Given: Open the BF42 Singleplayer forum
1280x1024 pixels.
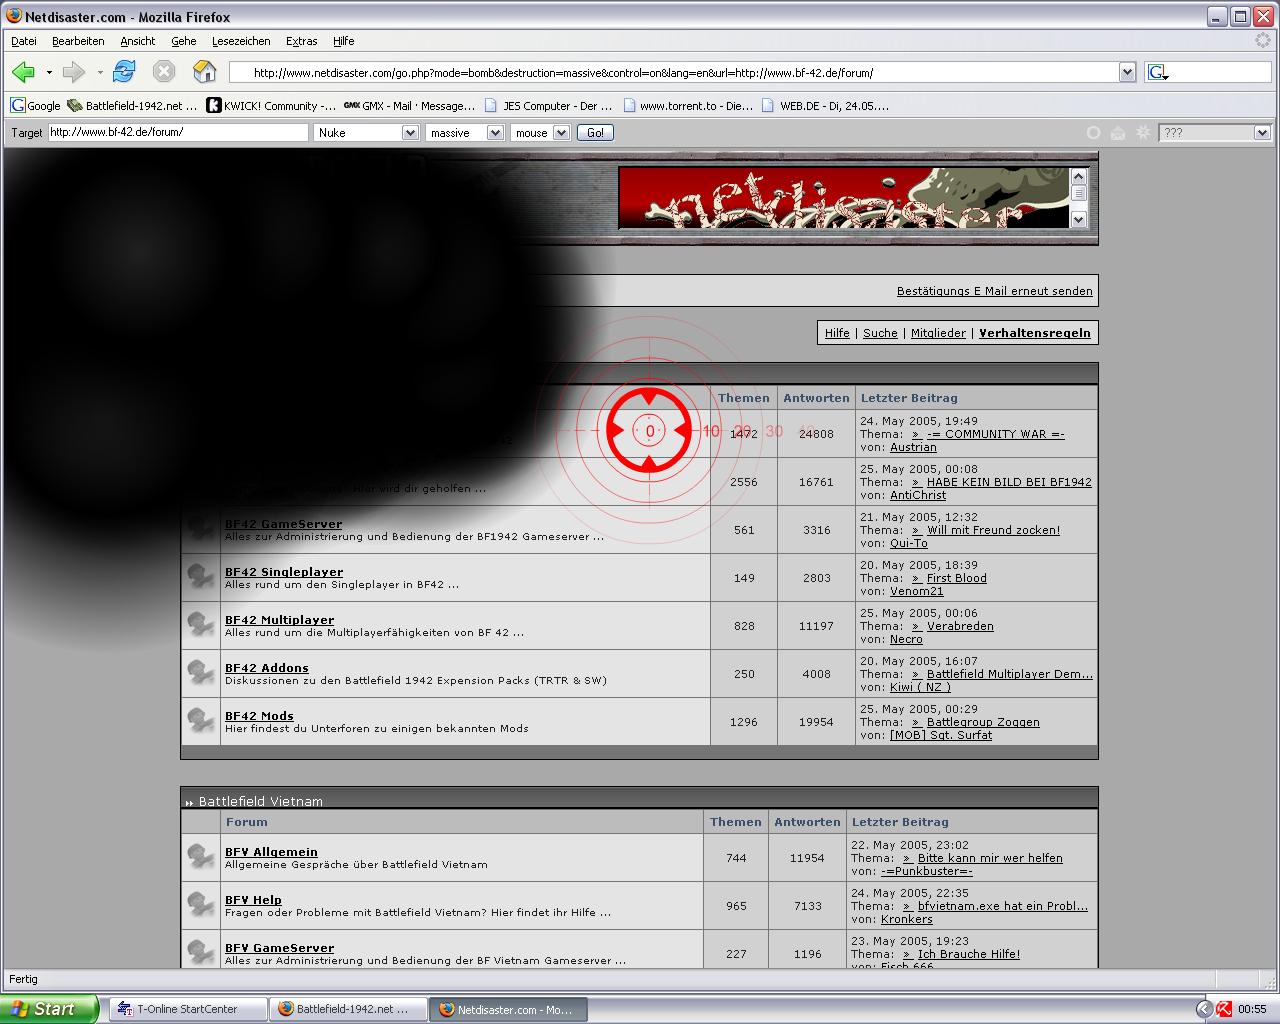Looking at the screenshot, I should pos(284,572).
